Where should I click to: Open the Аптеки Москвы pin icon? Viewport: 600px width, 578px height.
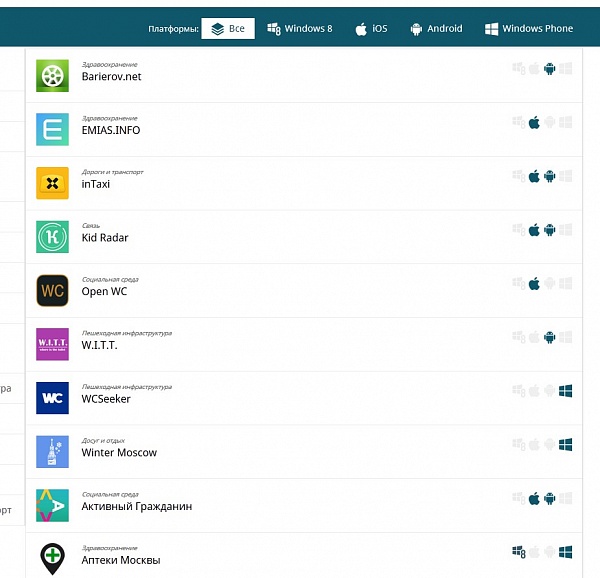pos(52,559)
